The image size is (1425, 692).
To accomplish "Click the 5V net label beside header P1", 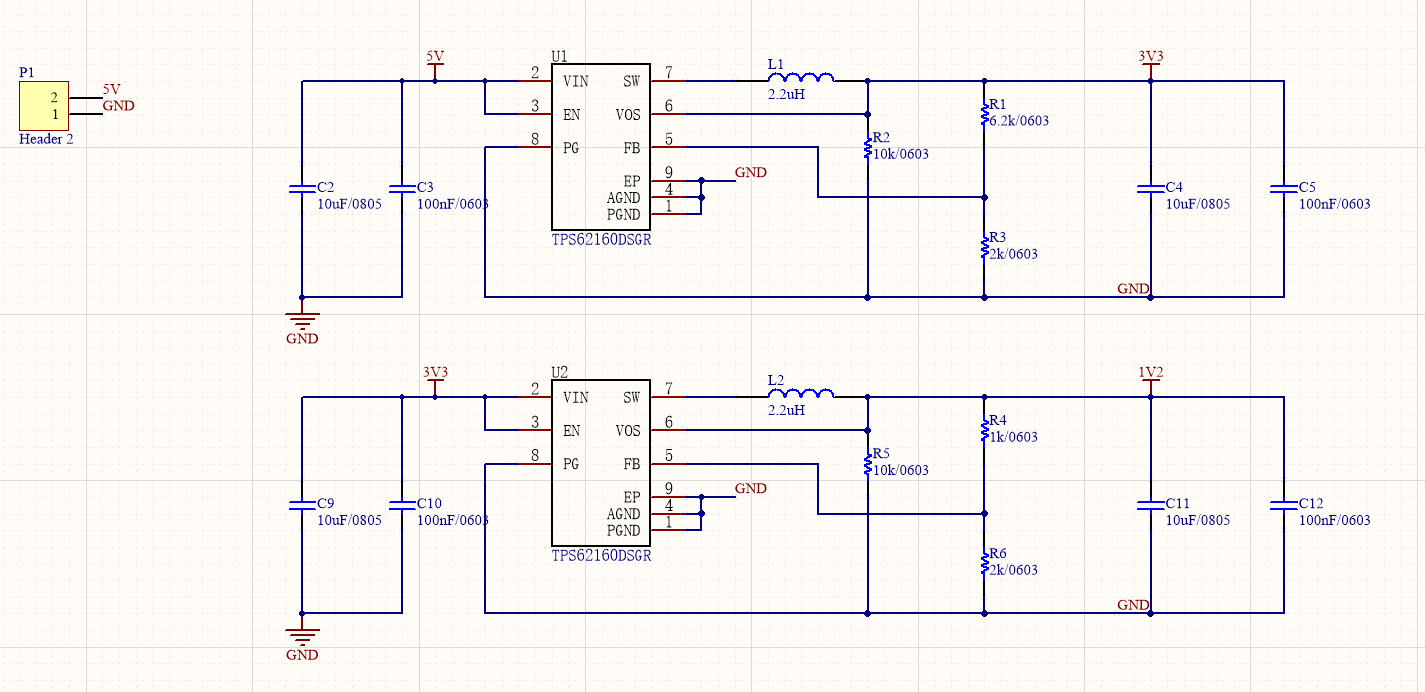I will (x=111, y=90).
